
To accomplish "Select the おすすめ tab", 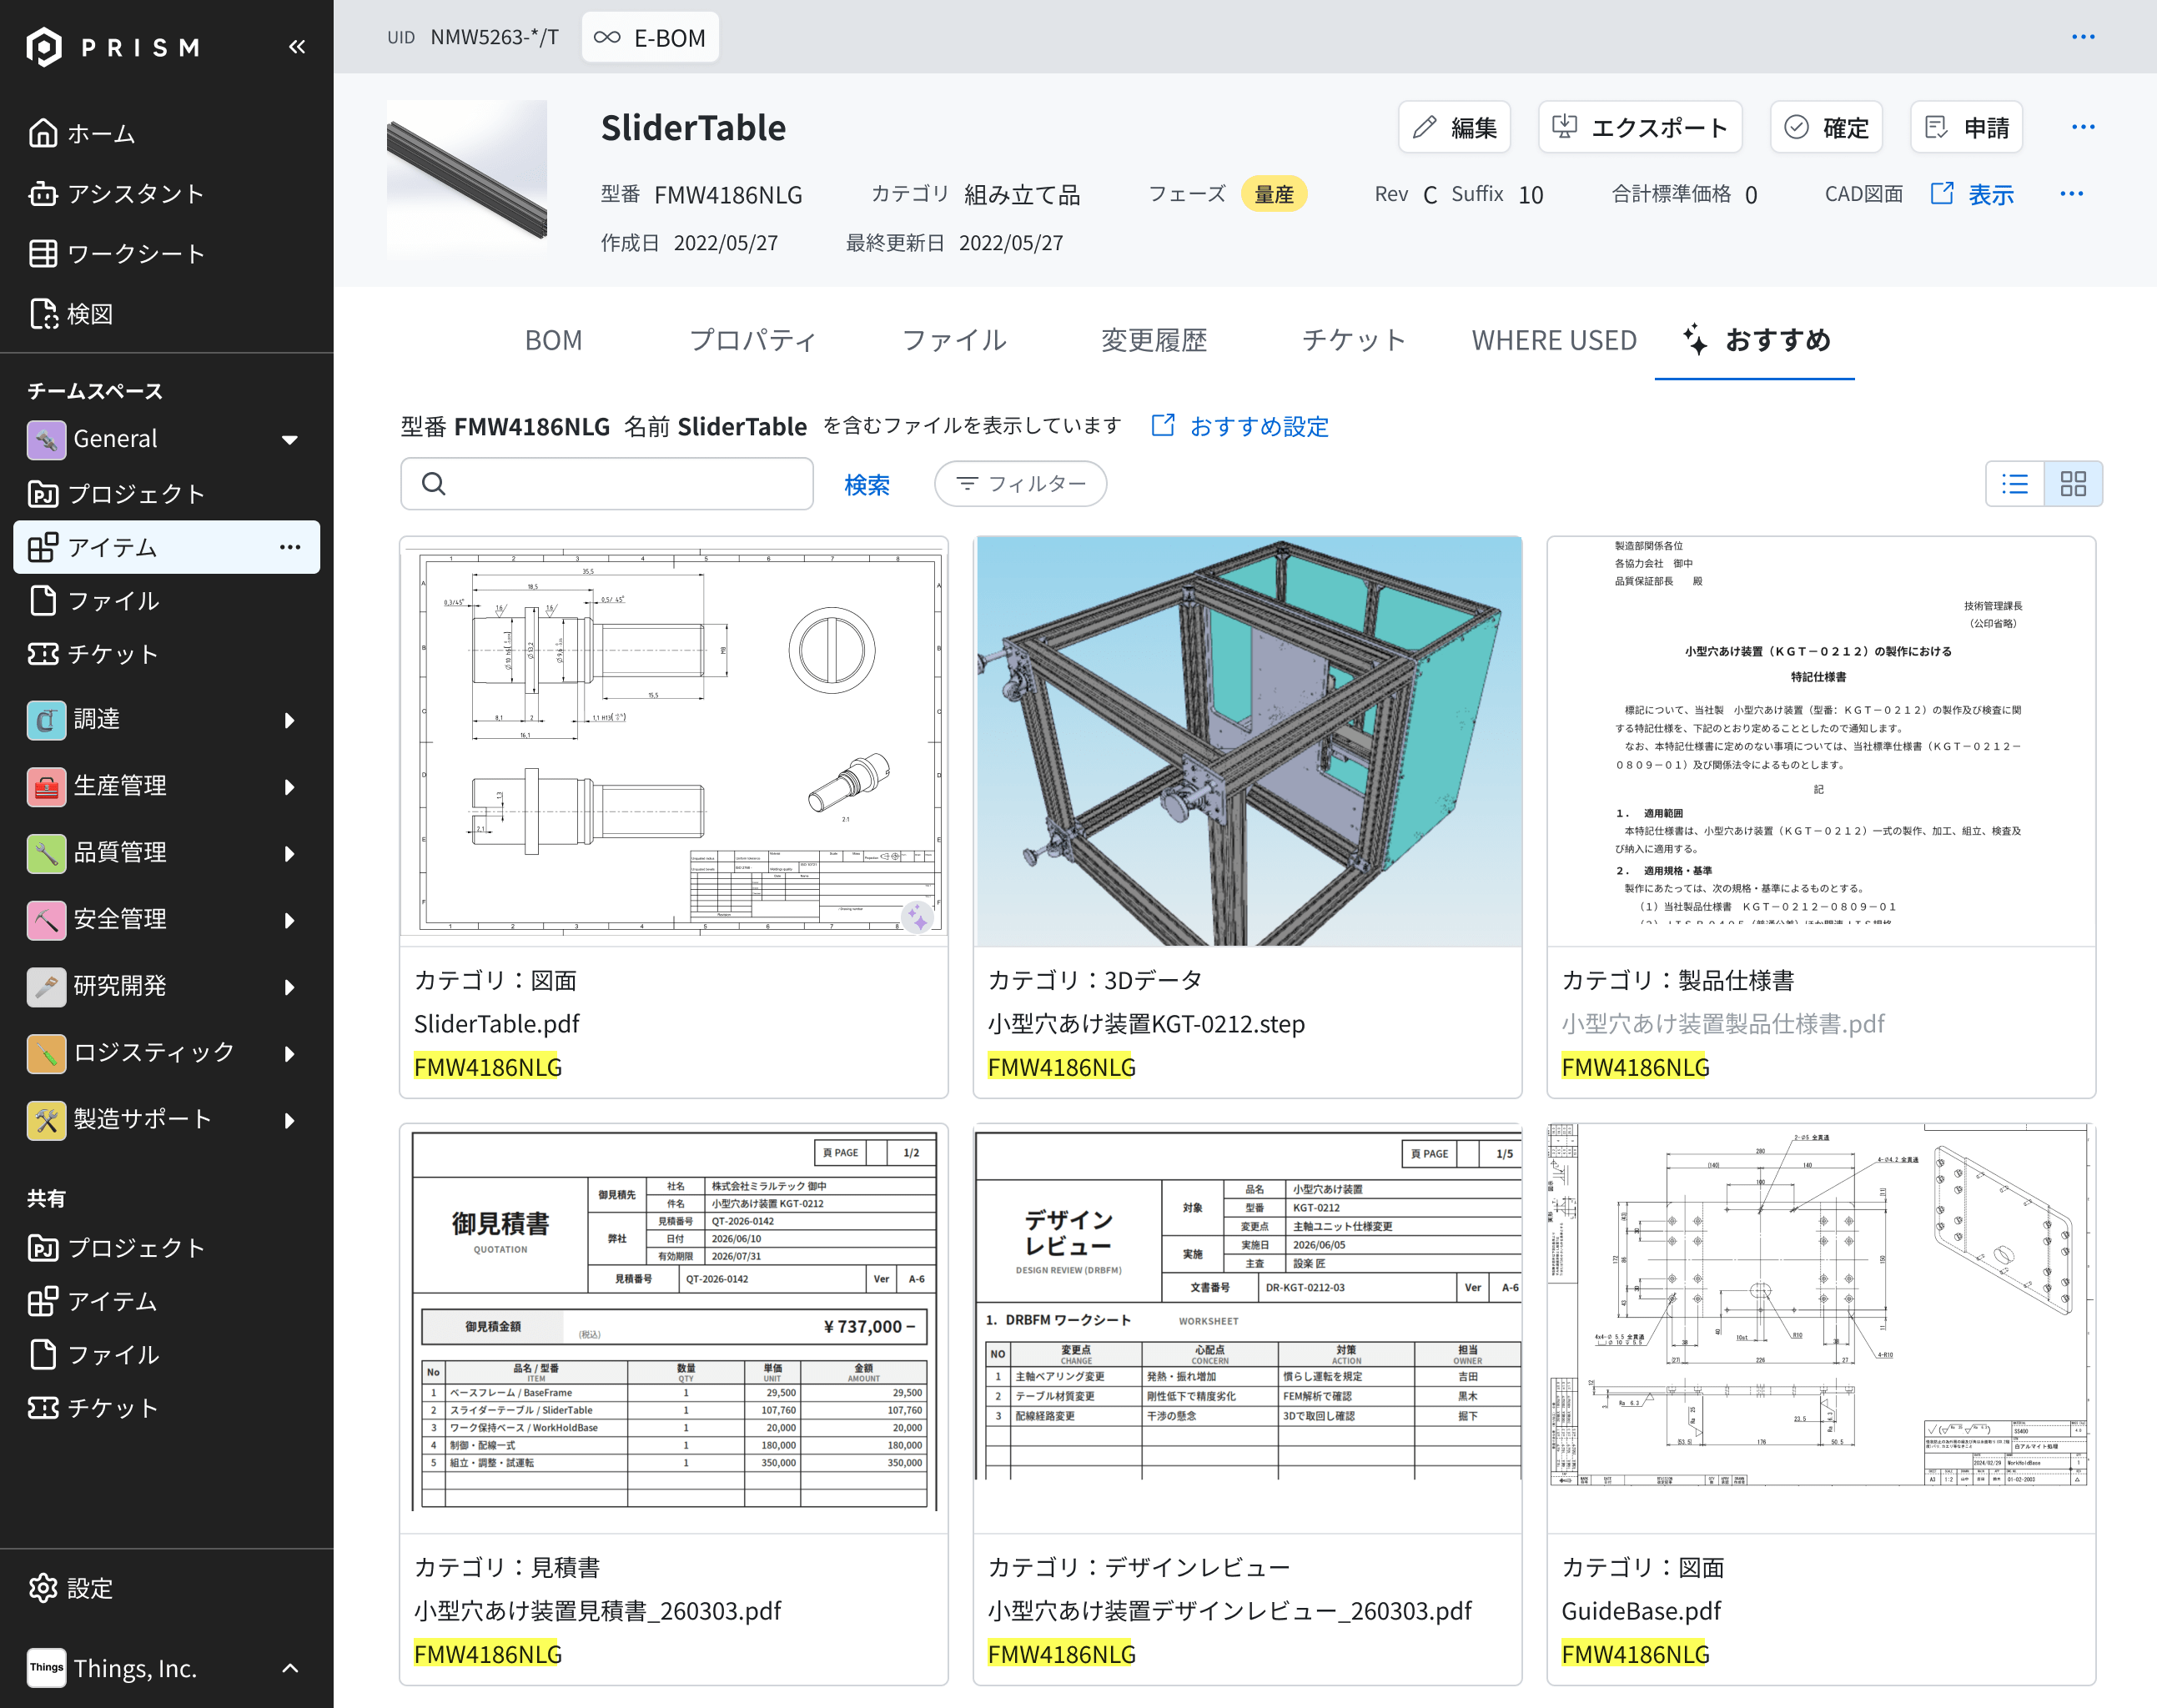I will click(1755, 340).
